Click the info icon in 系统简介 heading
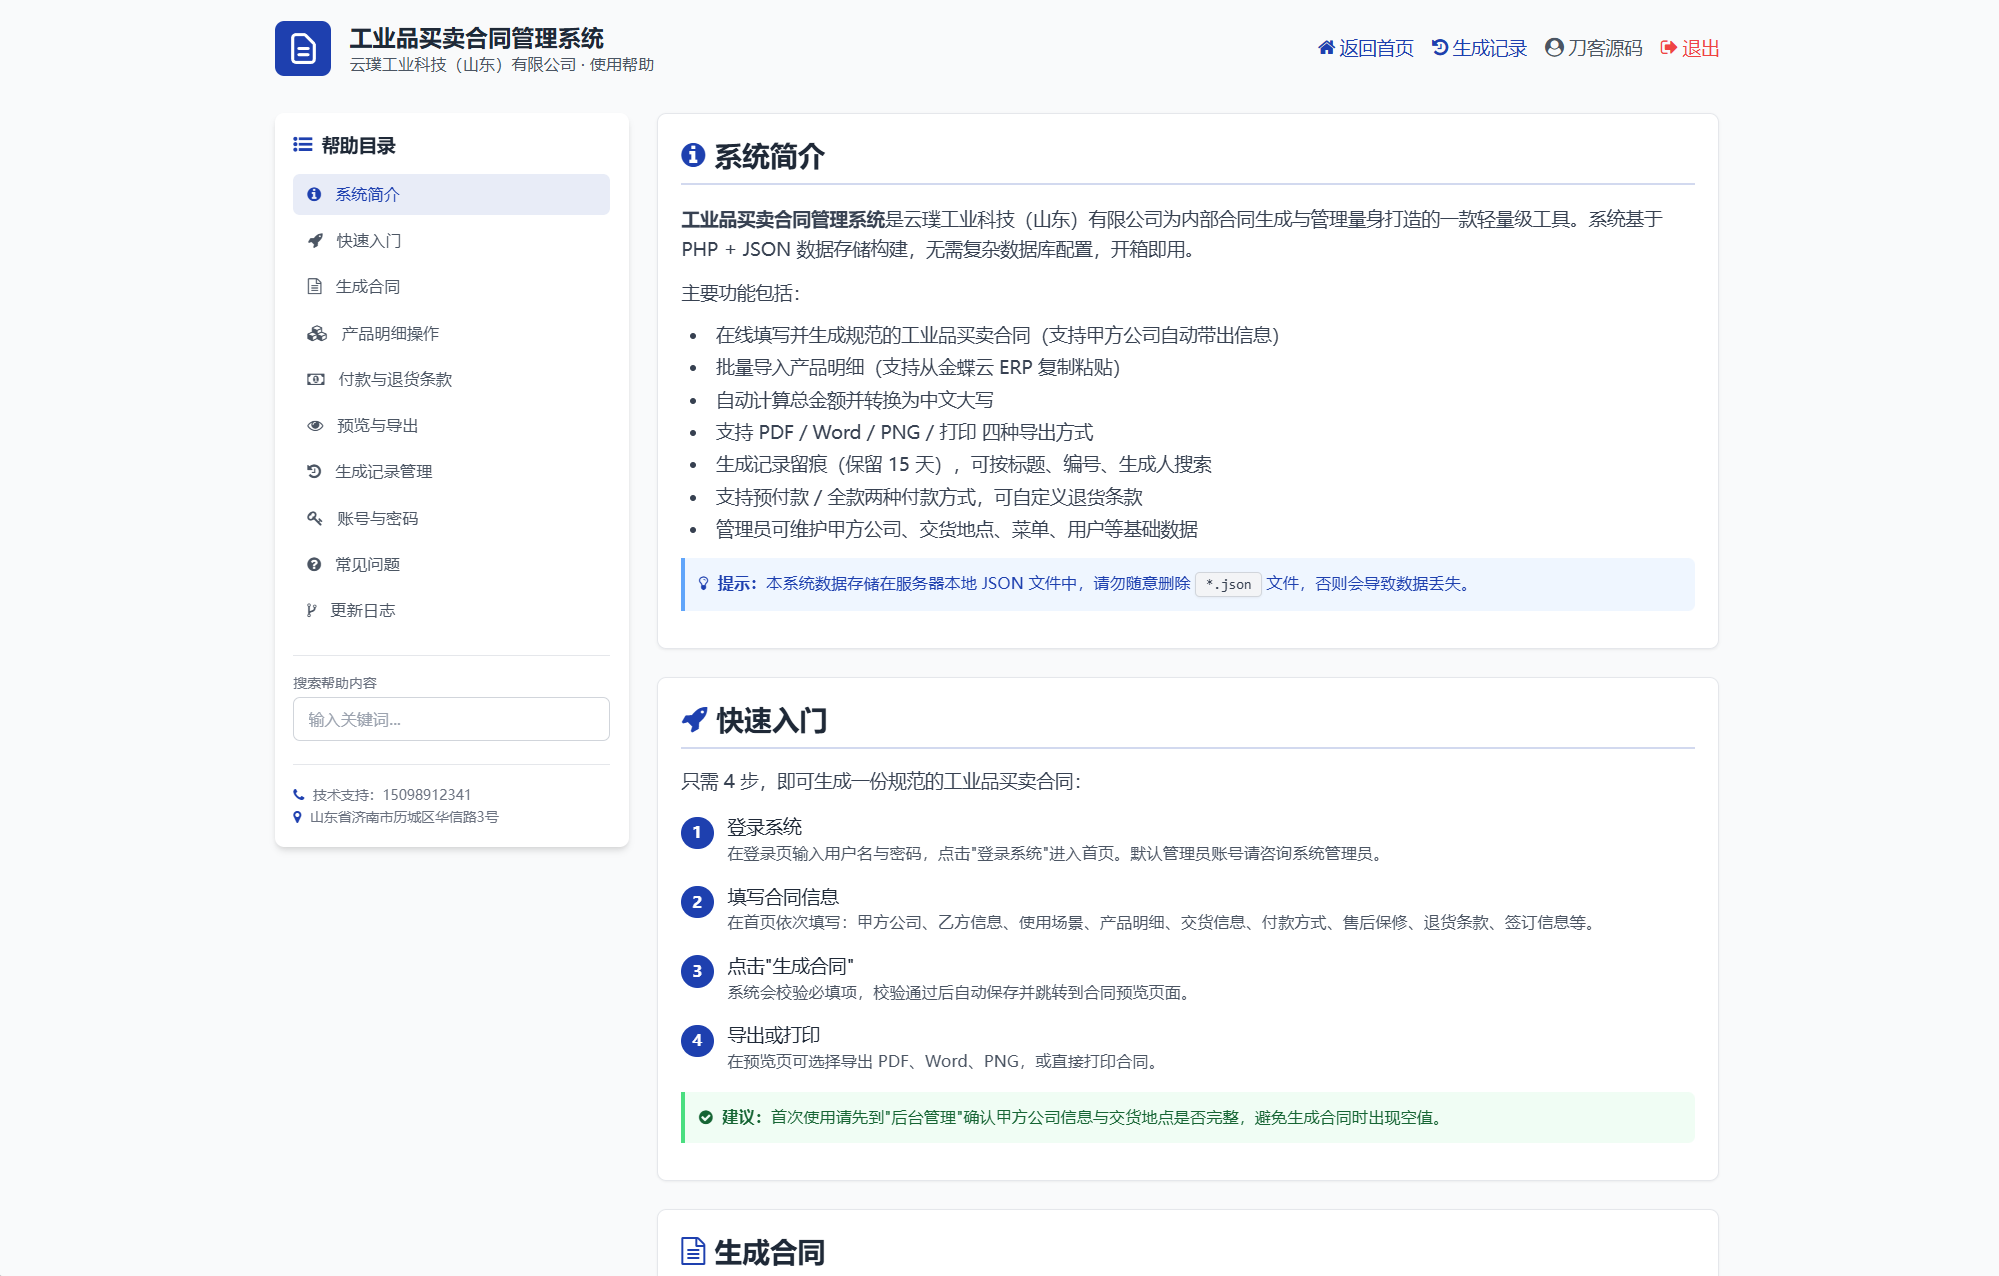 [x=693, y=156]
